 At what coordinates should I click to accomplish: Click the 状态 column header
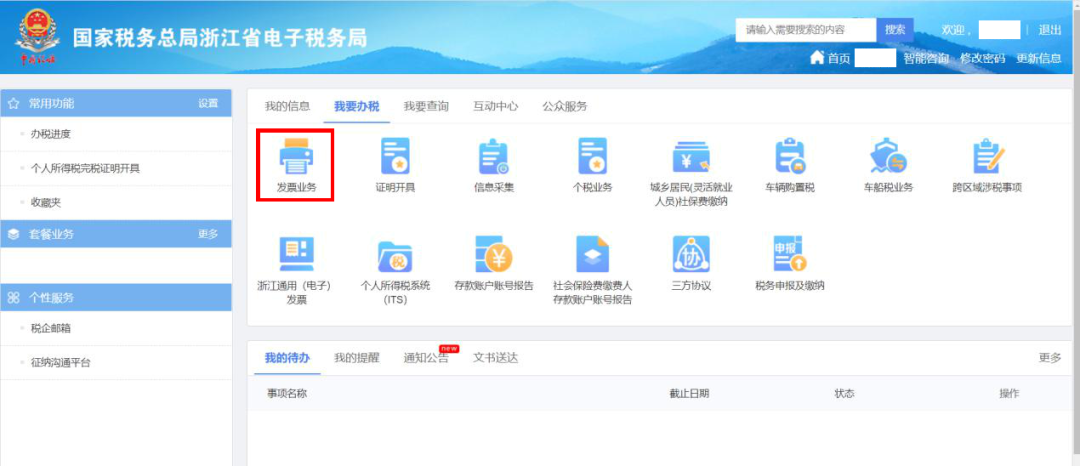(844, 394)
